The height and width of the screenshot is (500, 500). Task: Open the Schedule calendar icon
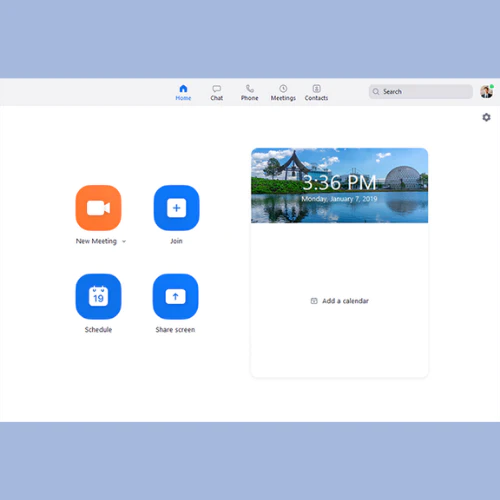click(98, 296)
